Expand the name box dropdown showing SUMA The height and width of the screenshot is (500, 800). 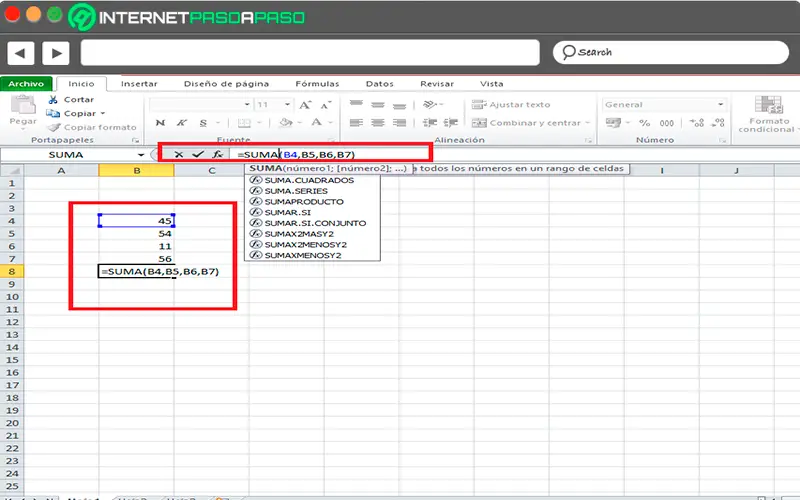141,155
